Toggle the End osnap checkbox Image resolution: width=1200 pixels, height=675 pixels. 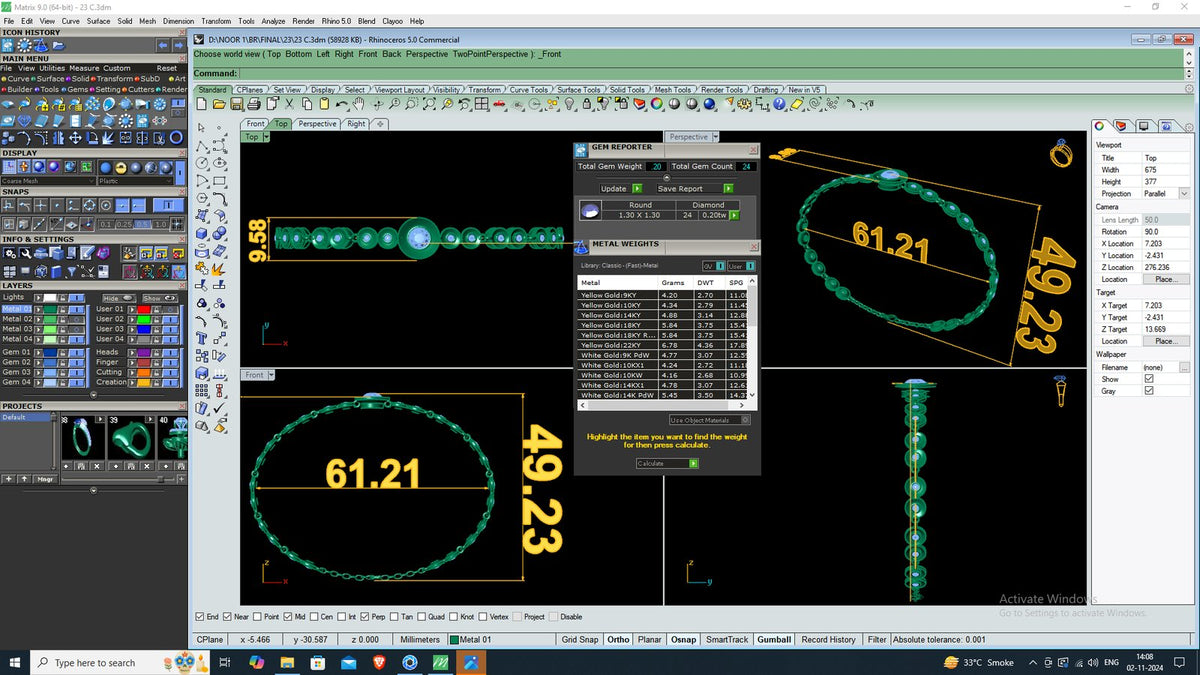click(200, 617)
